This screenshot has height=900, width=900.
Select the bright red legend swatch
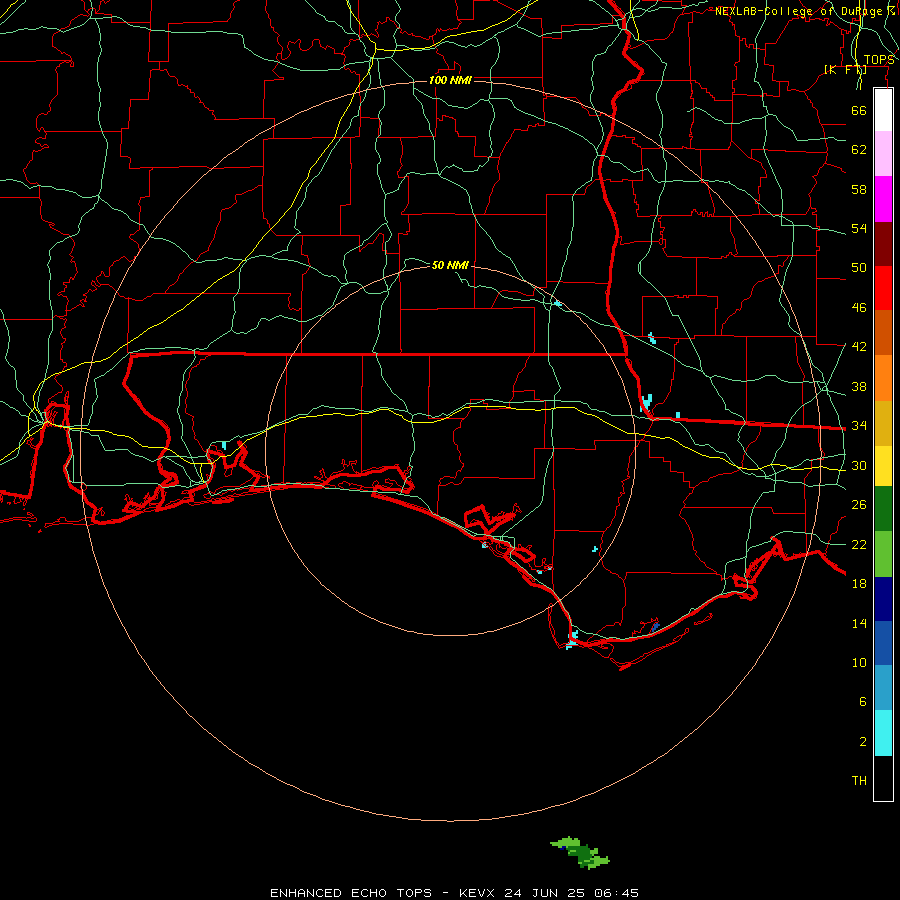point(883,288)
